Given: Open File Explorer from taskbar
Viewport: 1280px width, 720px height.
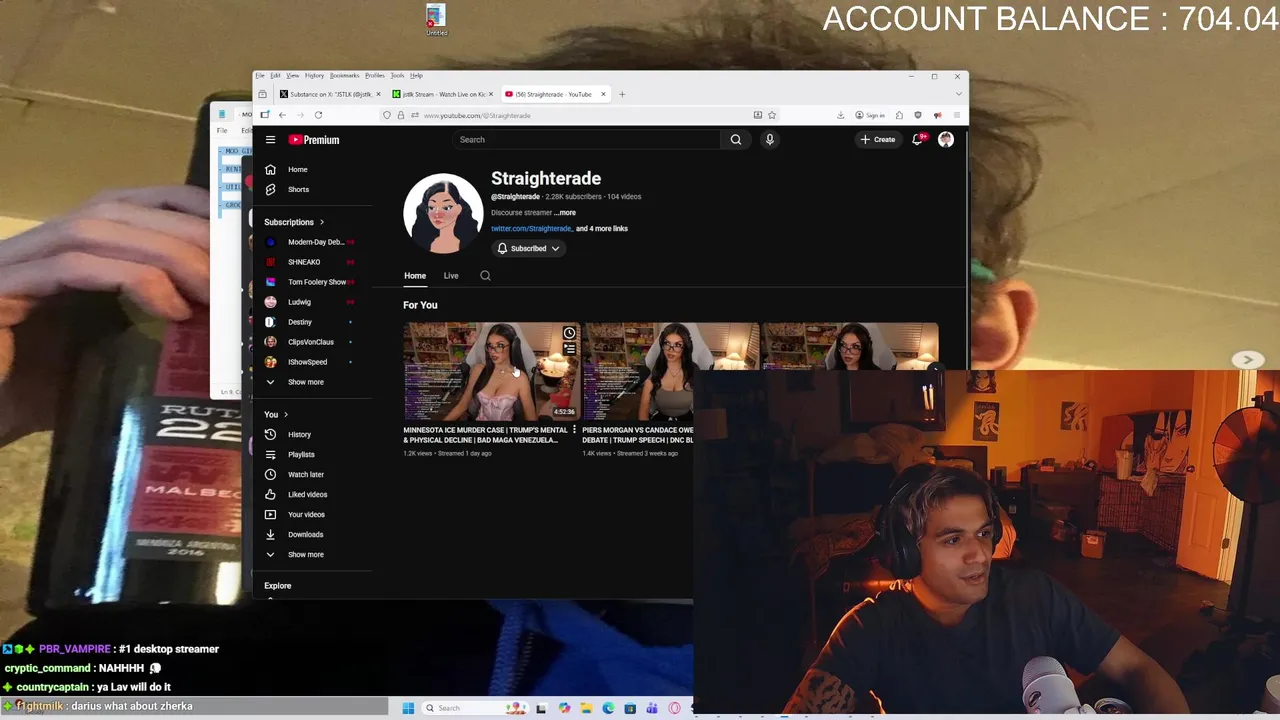Looking at the screenshot, I should click(x=586, y=708).
